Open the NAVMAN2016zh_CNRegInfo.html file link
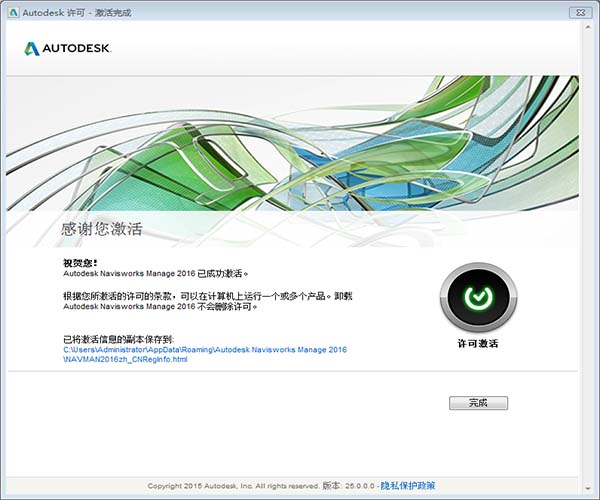This screenshot has width=600, height=500. click(x=125, y=359)
